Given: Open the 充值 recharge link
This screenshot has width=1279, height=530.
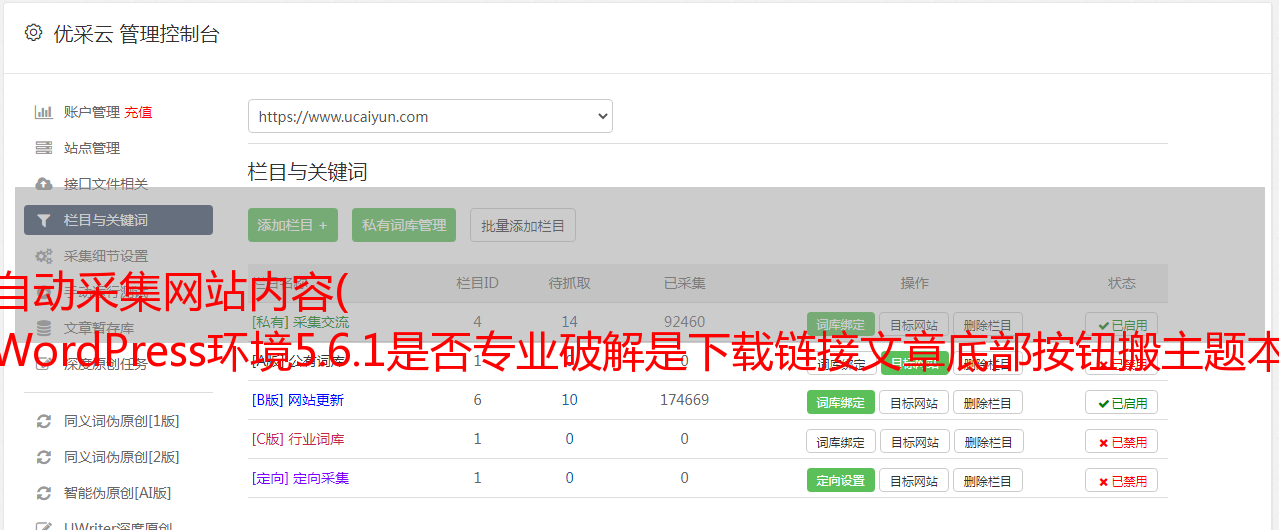Looking at the screenshot, I should 138,112.
